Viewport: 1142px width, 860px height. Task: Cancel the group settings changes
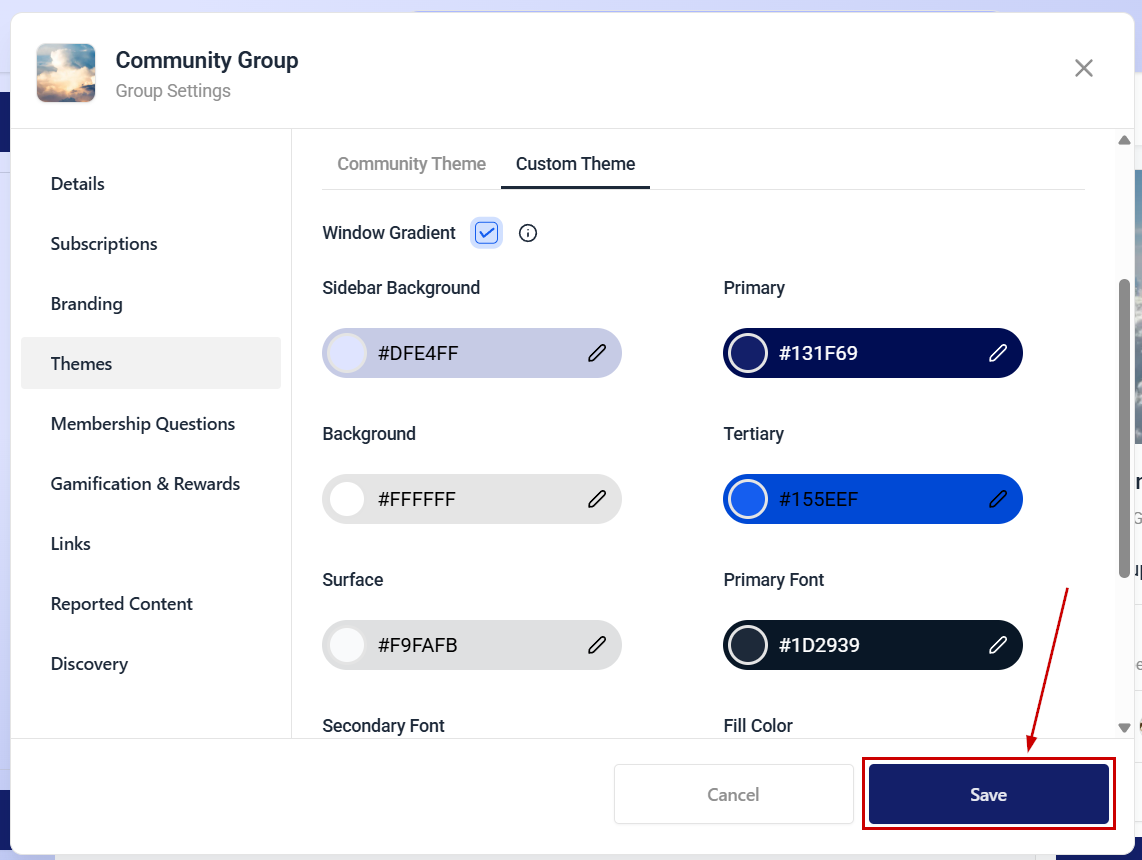point(733,794)
